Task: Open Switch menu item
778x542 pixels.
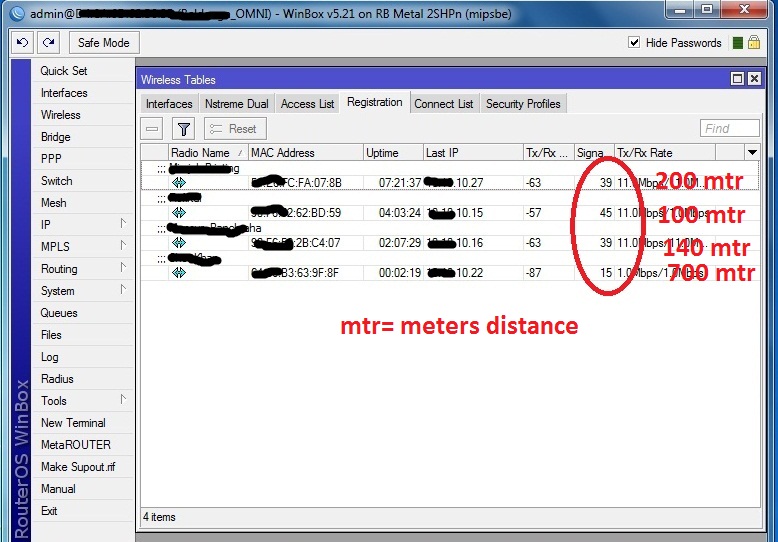Action: click(x=57, y=181)
